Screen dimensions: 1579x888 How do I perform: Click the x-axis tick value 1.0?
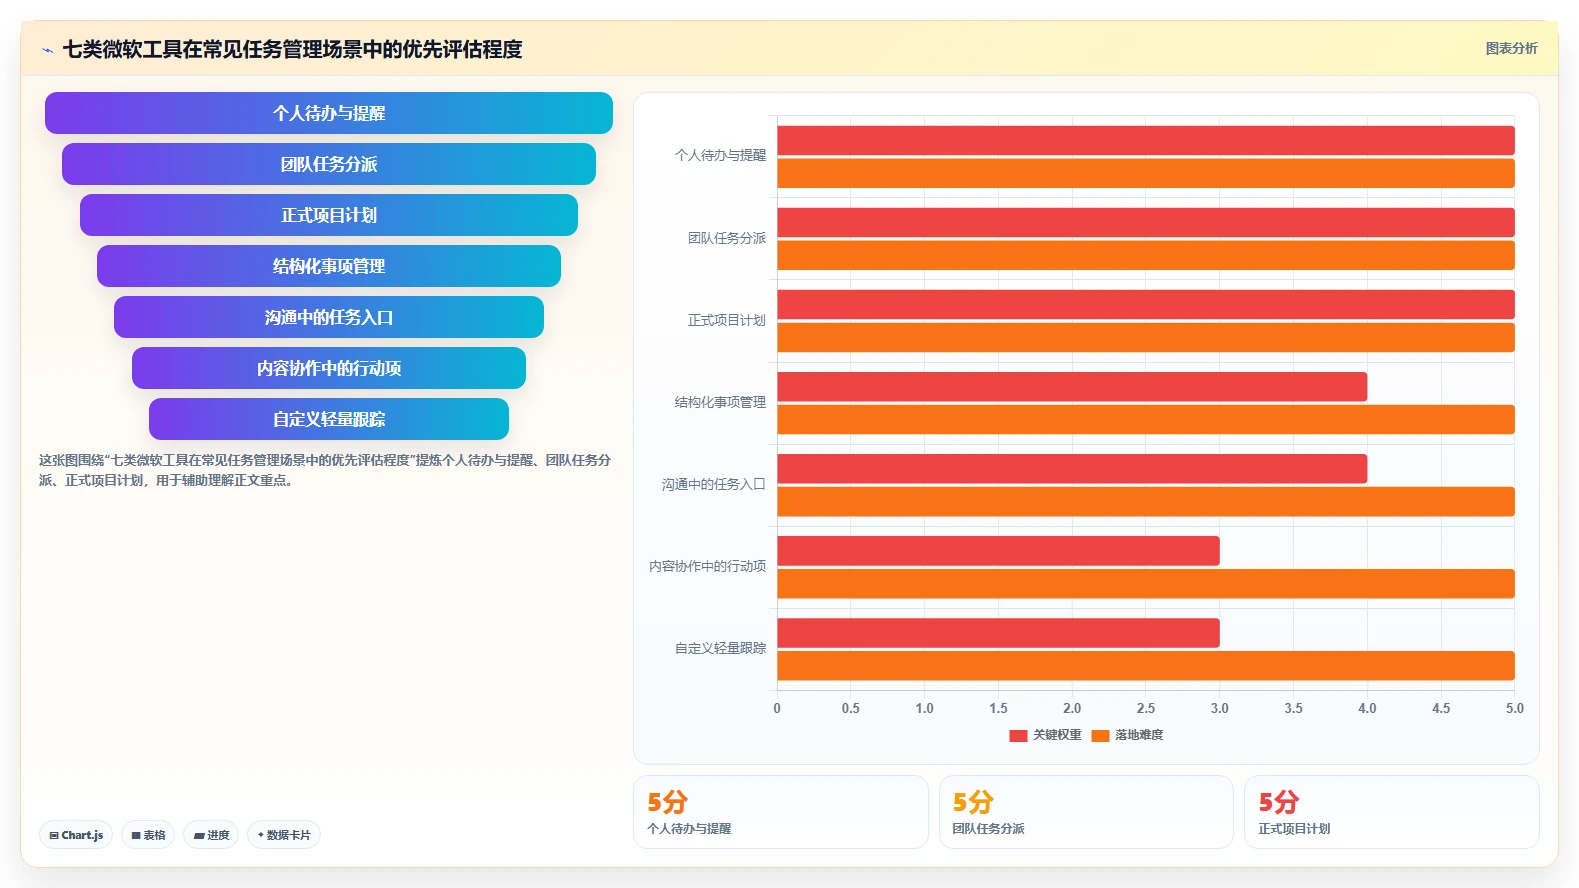tap(925, 708)
